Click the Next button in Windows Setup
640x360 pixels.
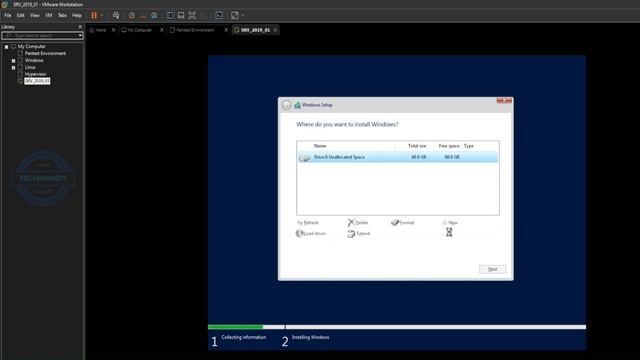click(x=493, y=269)
